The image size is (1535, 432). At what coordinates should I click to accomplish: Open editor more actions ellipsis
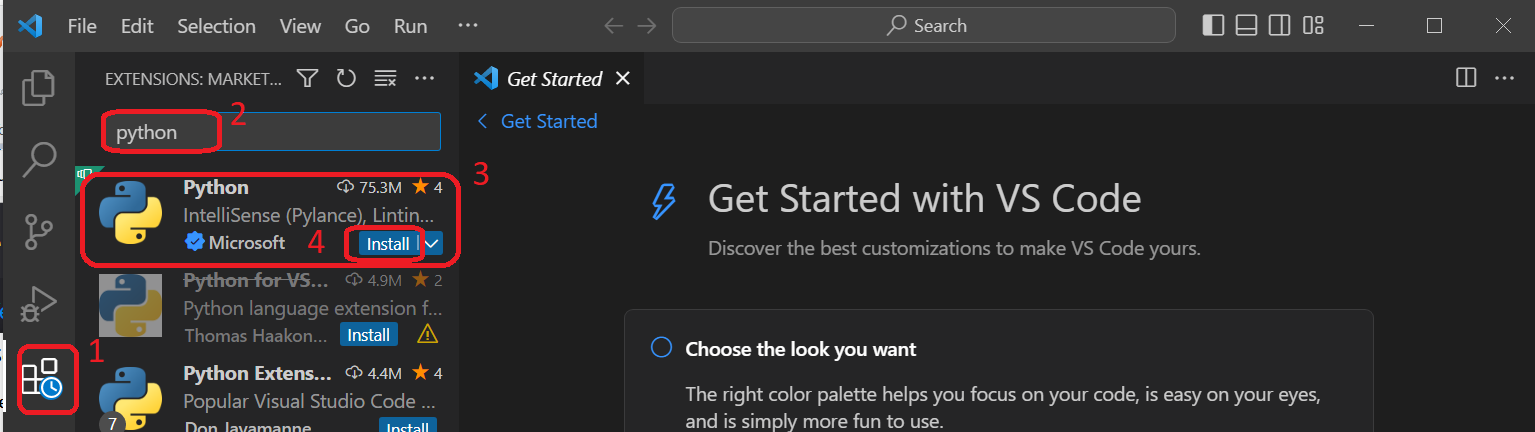point(1504,78)
